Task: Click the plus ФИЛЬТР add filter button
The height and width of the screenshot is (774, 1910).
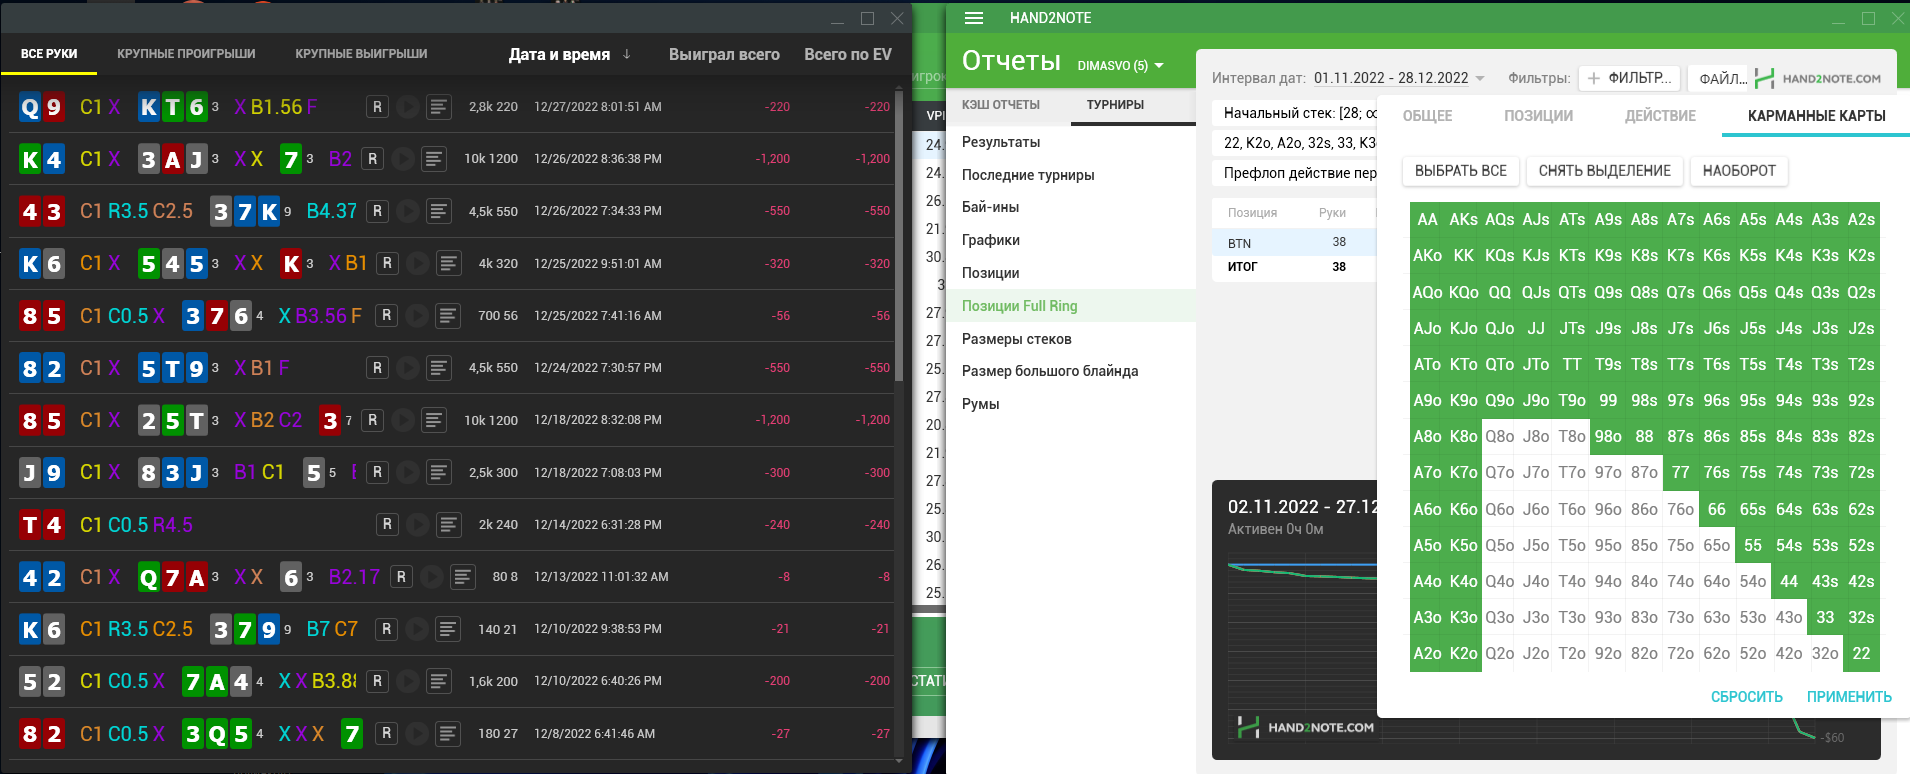Action: pyautogui.click(x=1629, y=78)
